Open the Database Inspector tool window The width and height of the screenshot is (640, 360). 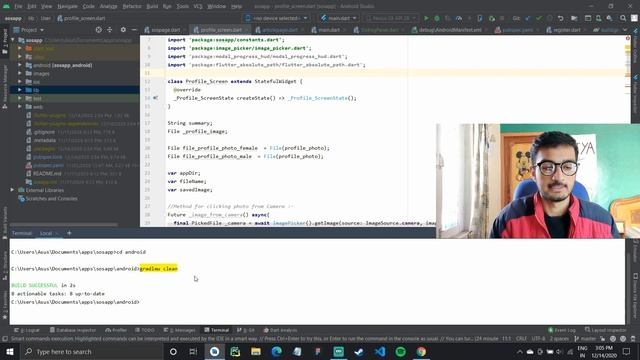coord(73,330)
